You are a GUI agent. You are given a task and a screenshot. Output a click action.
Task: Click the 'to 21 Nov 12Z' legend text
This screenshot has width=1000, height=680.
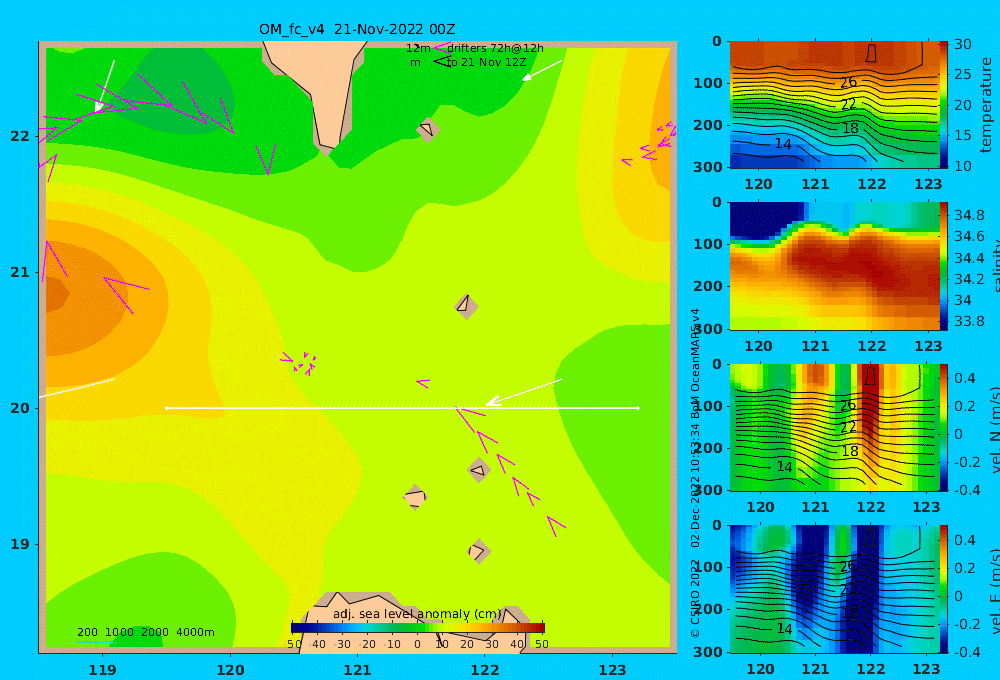pos(487,63)
